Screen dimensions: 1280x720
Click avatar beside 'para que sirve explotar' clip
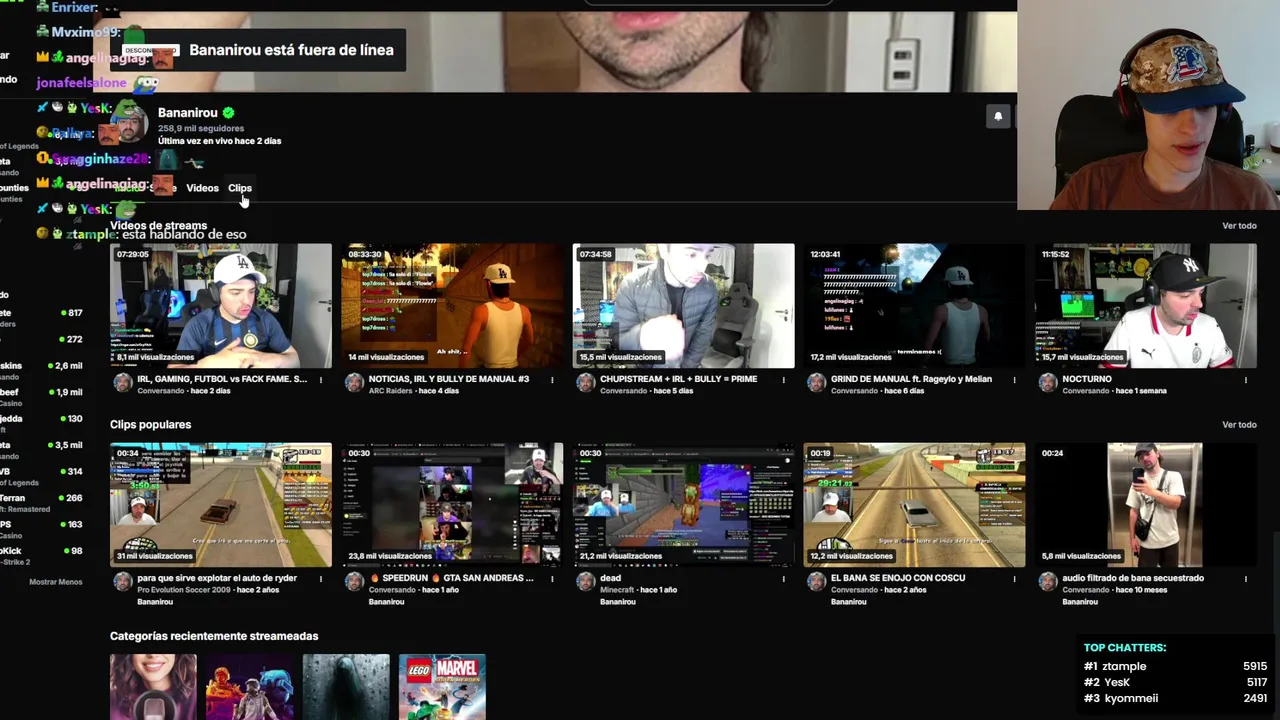tap(122, 581)
